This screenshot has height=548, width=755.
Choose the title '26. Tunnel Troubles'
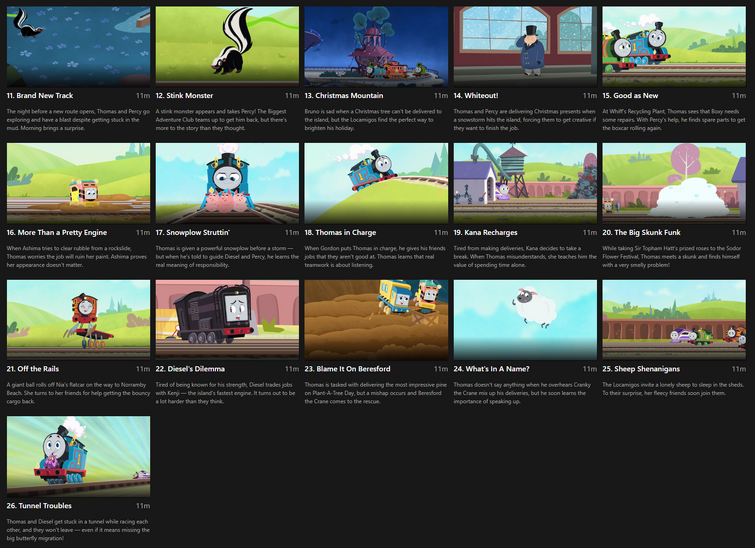point(39,506)
